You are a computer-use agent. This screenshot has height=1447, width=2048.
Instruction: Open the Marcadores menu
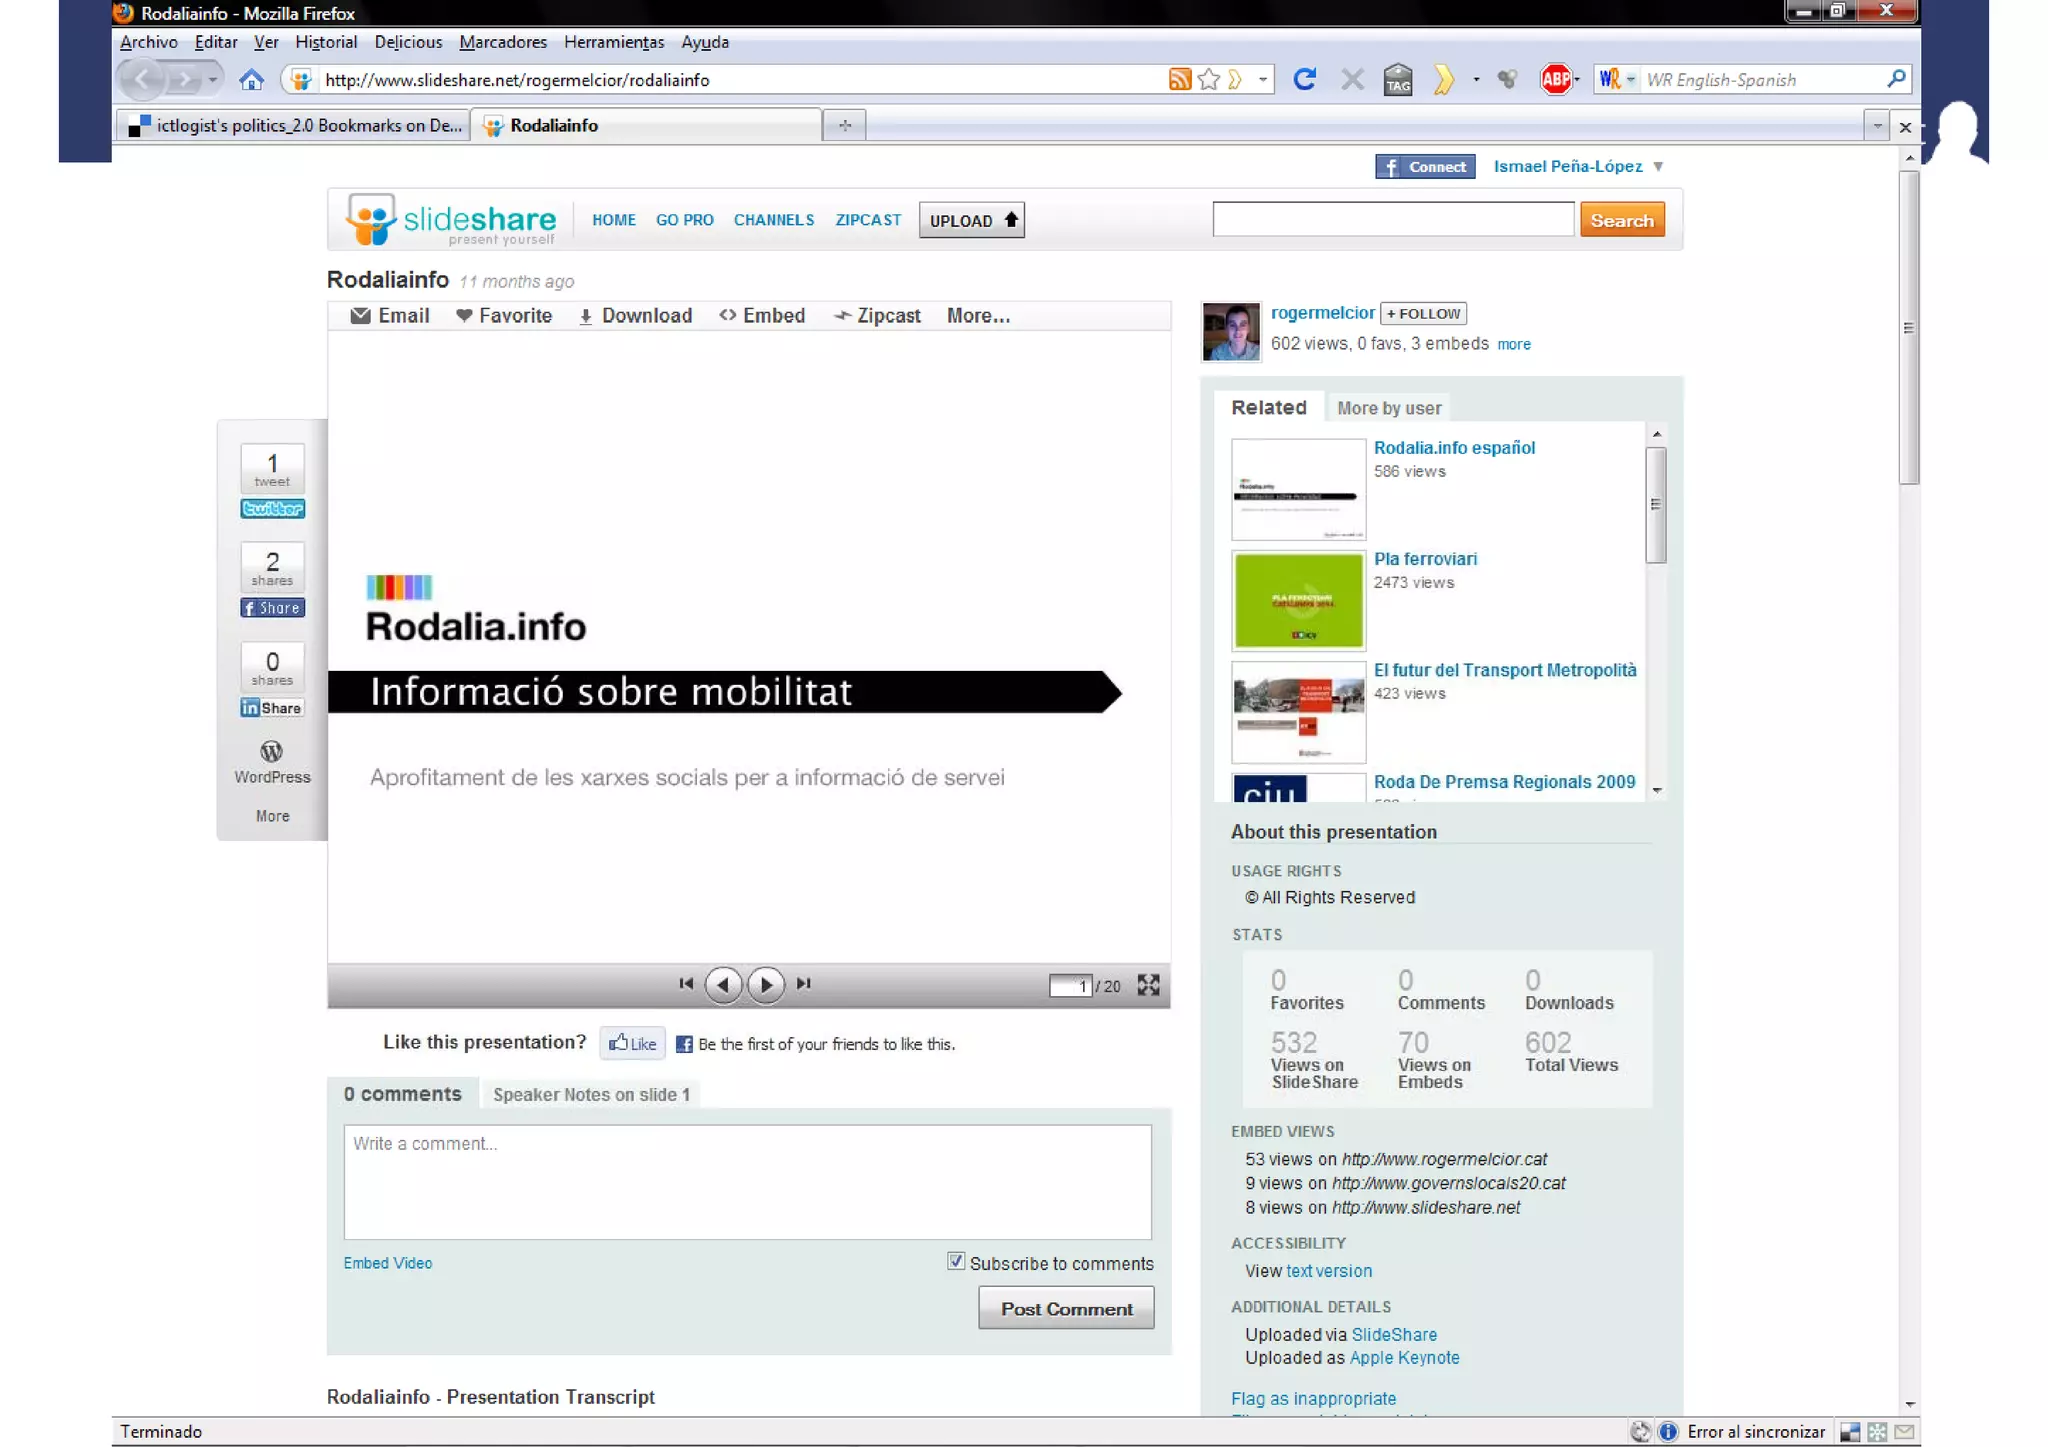(x=503, y=42)
